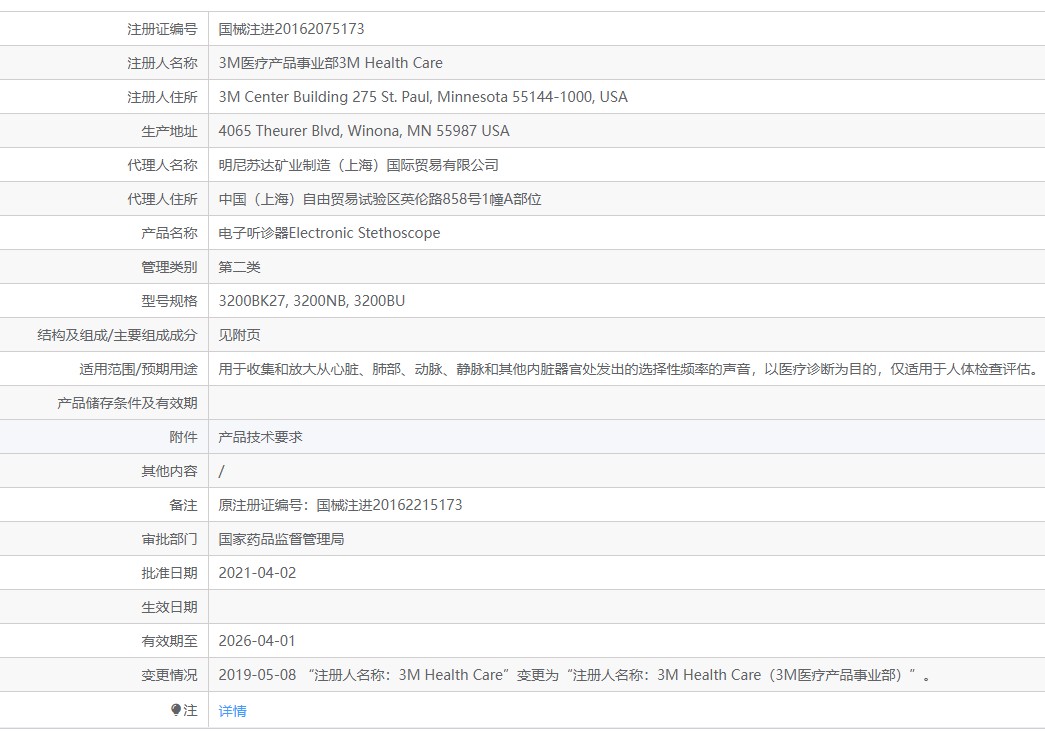Click the 生产地址 label
This screenshot has width=1045, height=732.
coord(169,131)
